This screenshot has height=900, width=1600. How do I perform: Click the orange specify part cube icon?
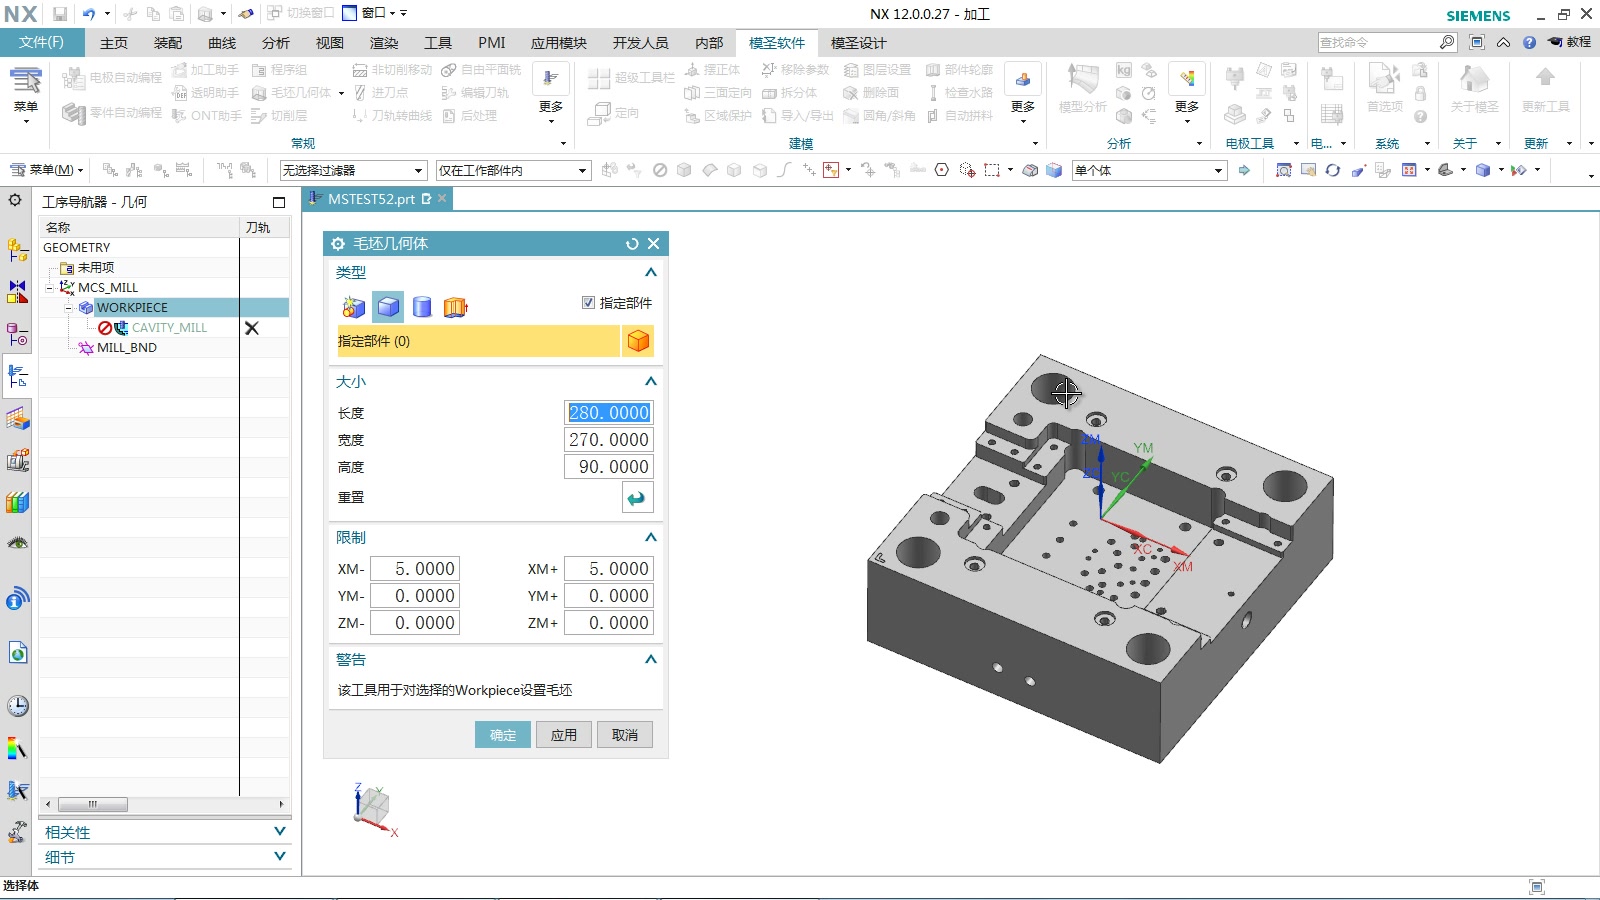638,341
